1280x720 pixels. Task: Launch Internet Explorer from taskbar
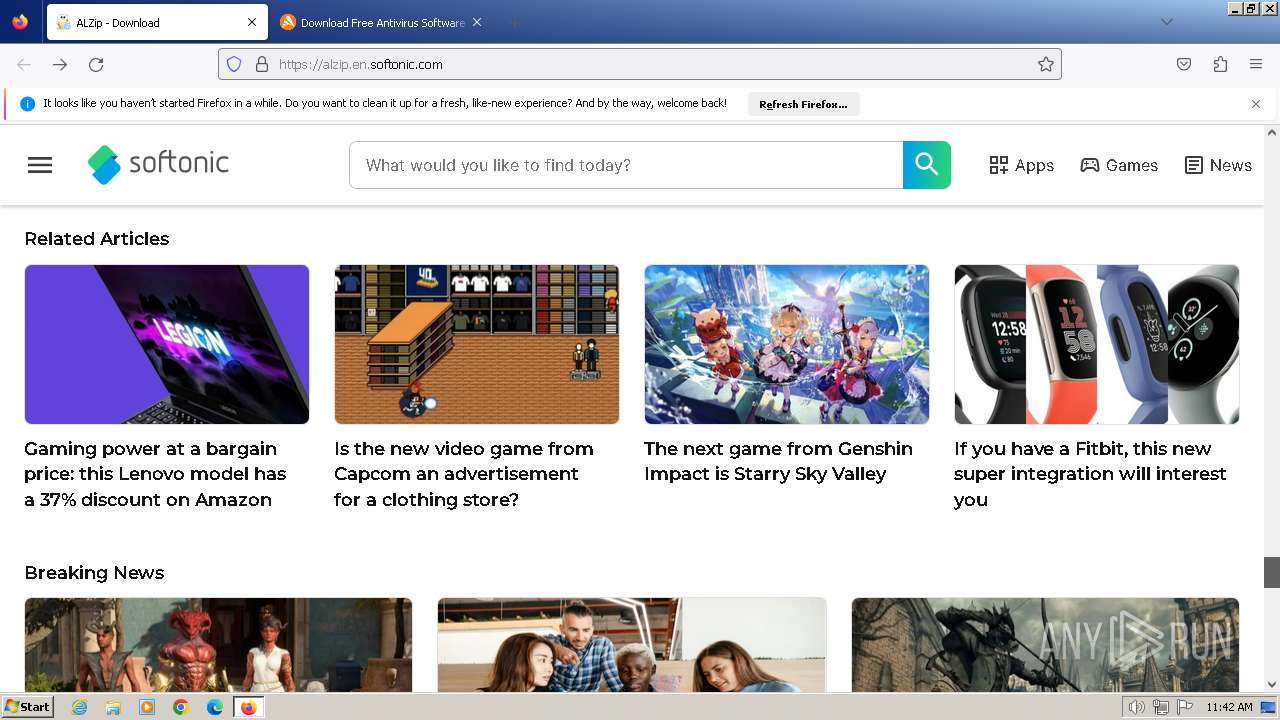point(79,707)
